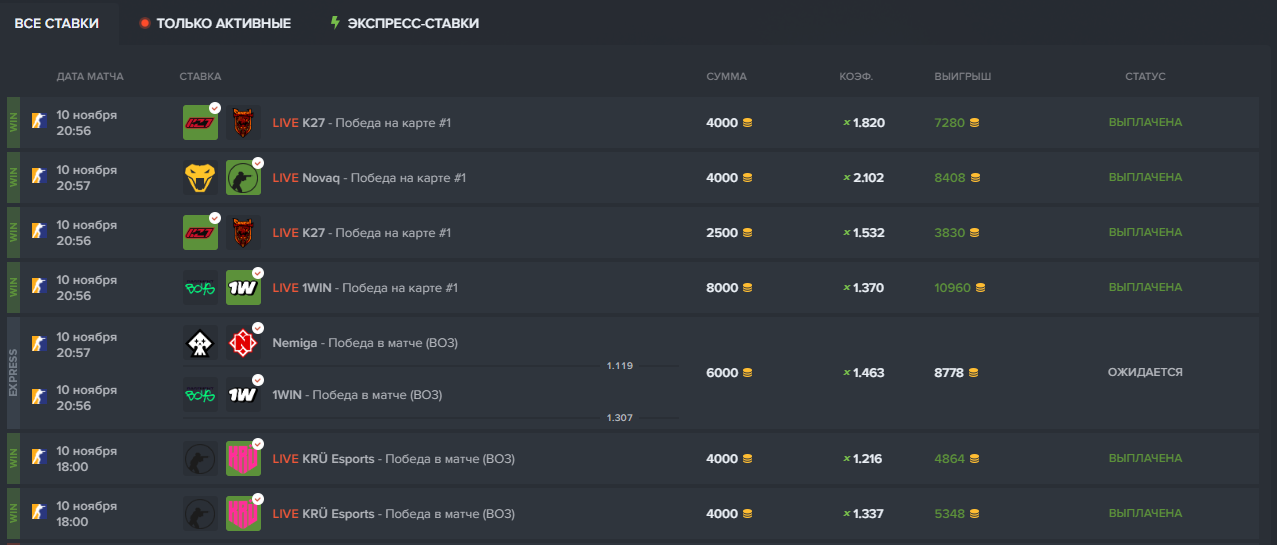Click the black-and-white logo beside Nemiga
This screenshot has width=1277, height=545.
[x=200, y=343]
